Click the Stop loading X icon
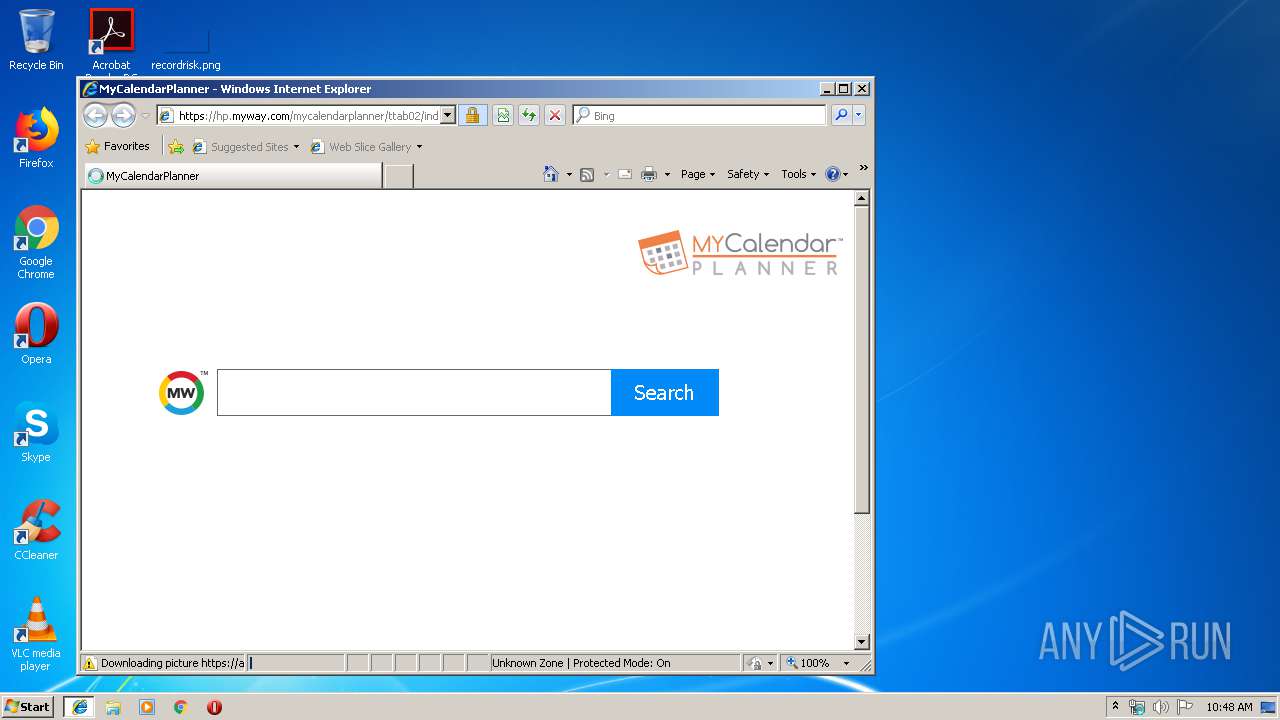The image size is (1280, 720). [x=555, y=115]
